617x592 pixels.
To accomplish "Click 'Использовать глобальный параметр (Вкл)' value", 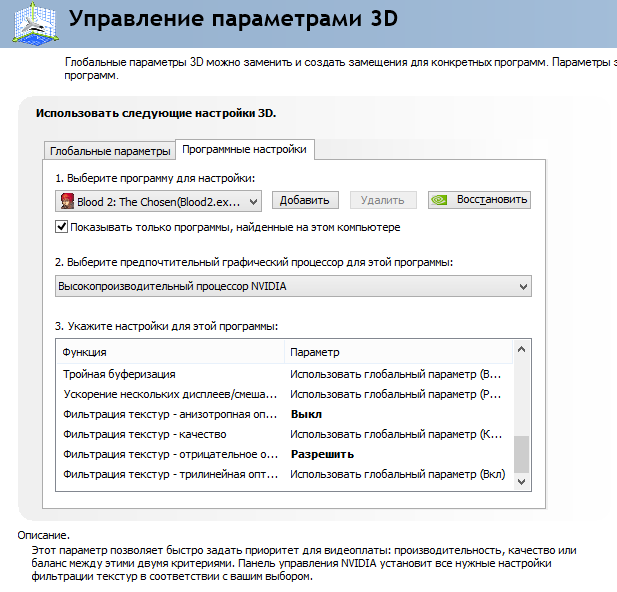I will 398,474.
